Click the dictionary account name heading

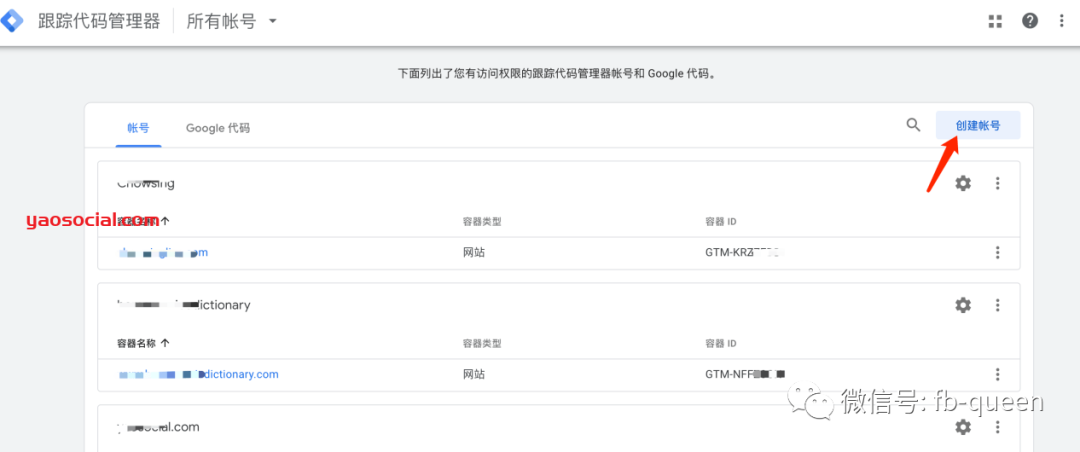[184, 305]
